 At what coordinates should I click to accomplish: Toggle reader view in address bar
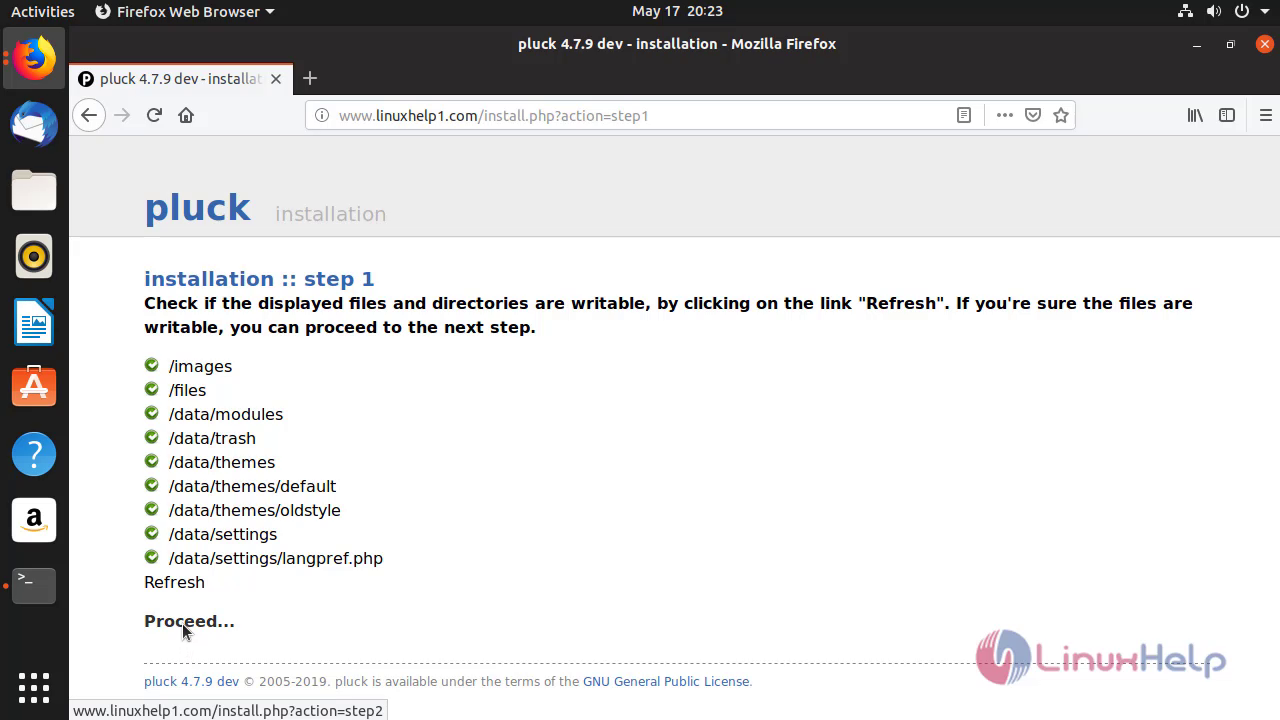point(964,115)
